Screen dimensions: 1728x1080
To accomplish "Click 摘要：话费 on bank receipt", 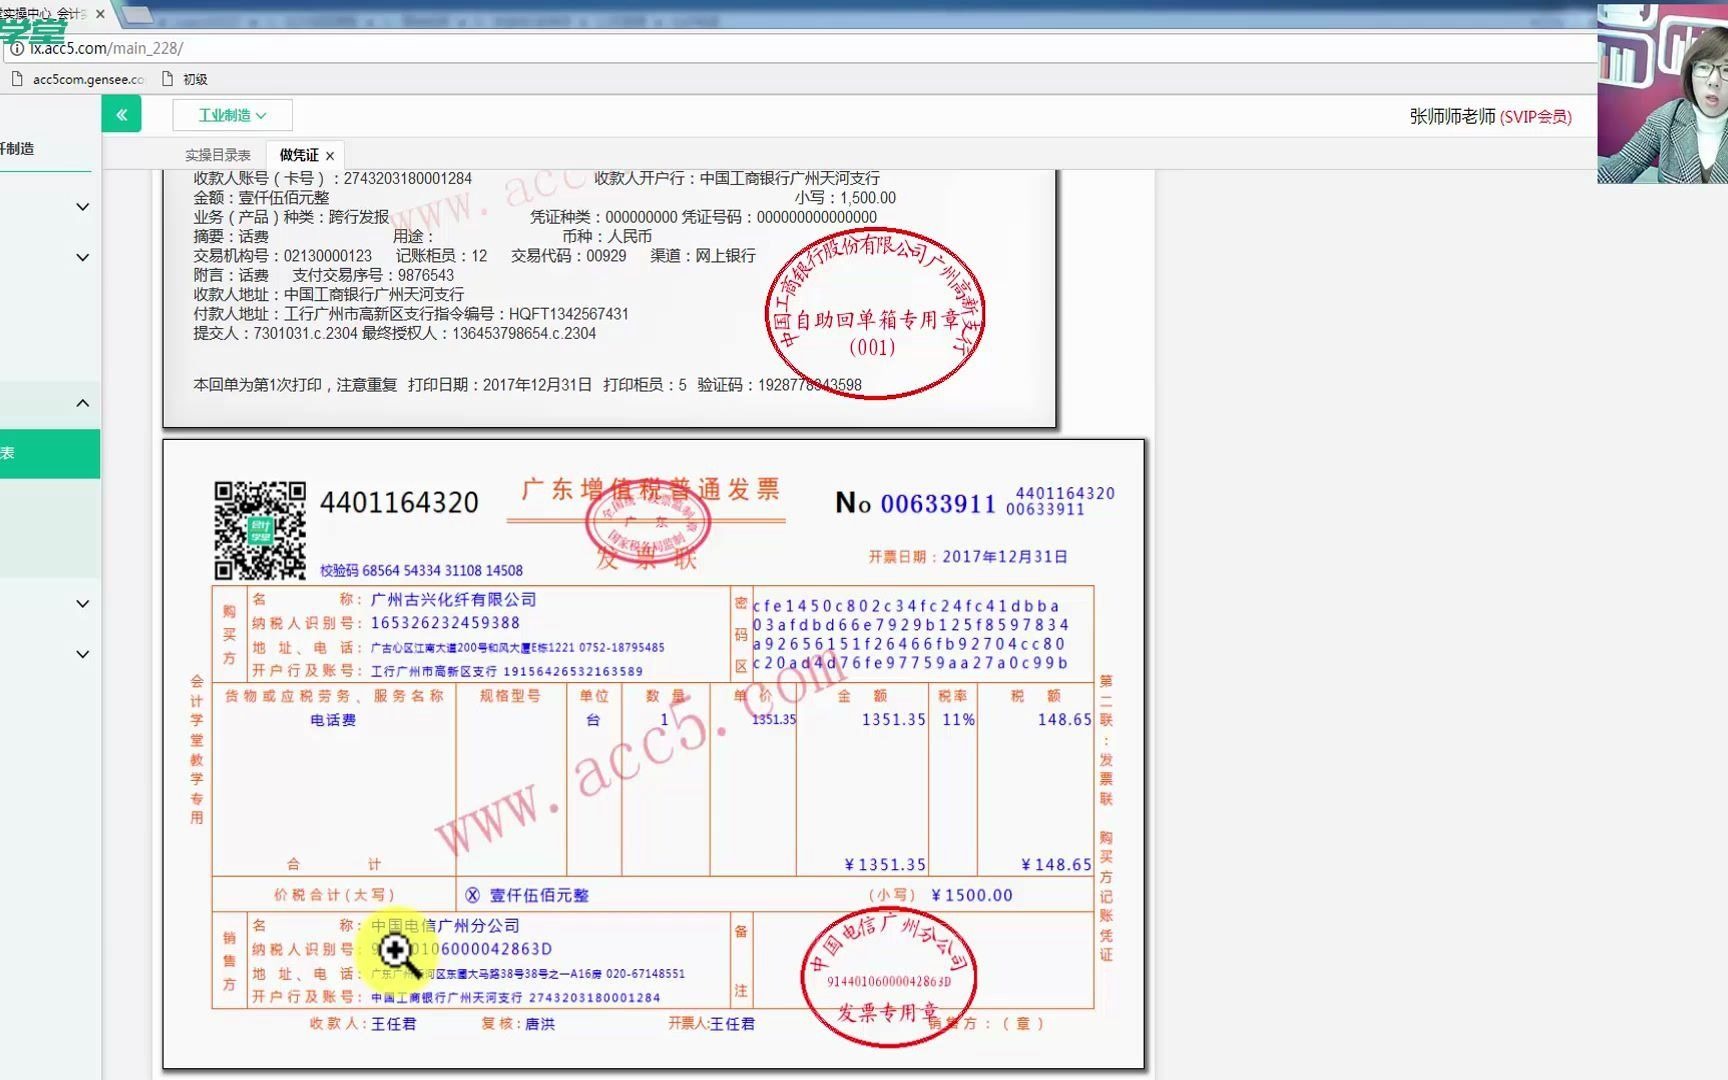I will [x=231, y=237].
